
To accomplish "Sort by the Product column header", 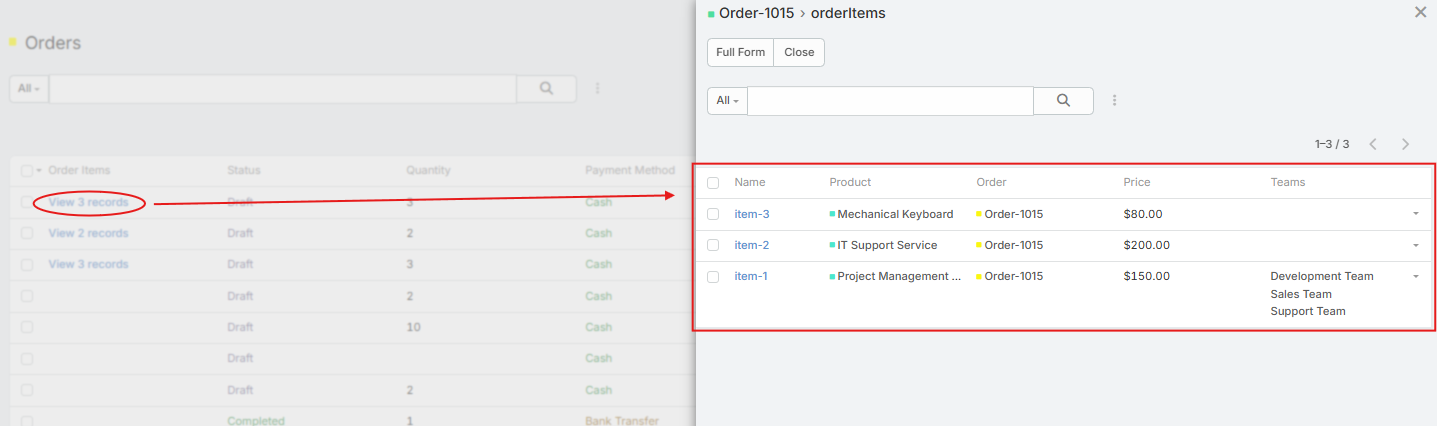I will (850, 182).
